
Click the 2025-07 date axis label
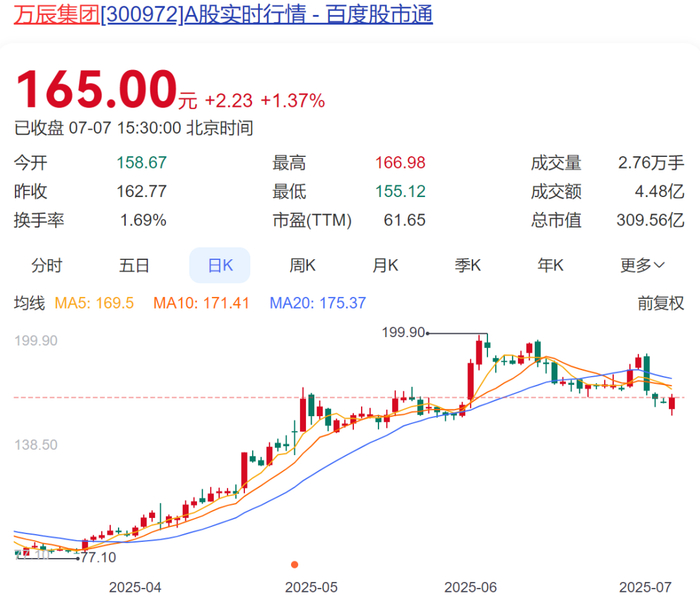(x=646, y=587)
